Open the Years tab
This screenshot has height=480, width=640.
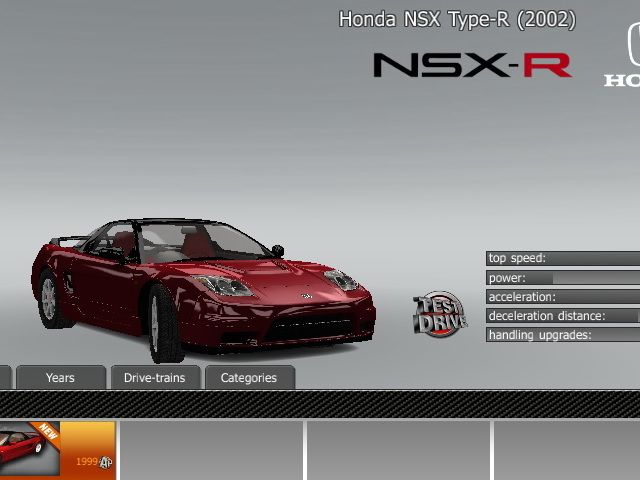(x=60, y=378)
